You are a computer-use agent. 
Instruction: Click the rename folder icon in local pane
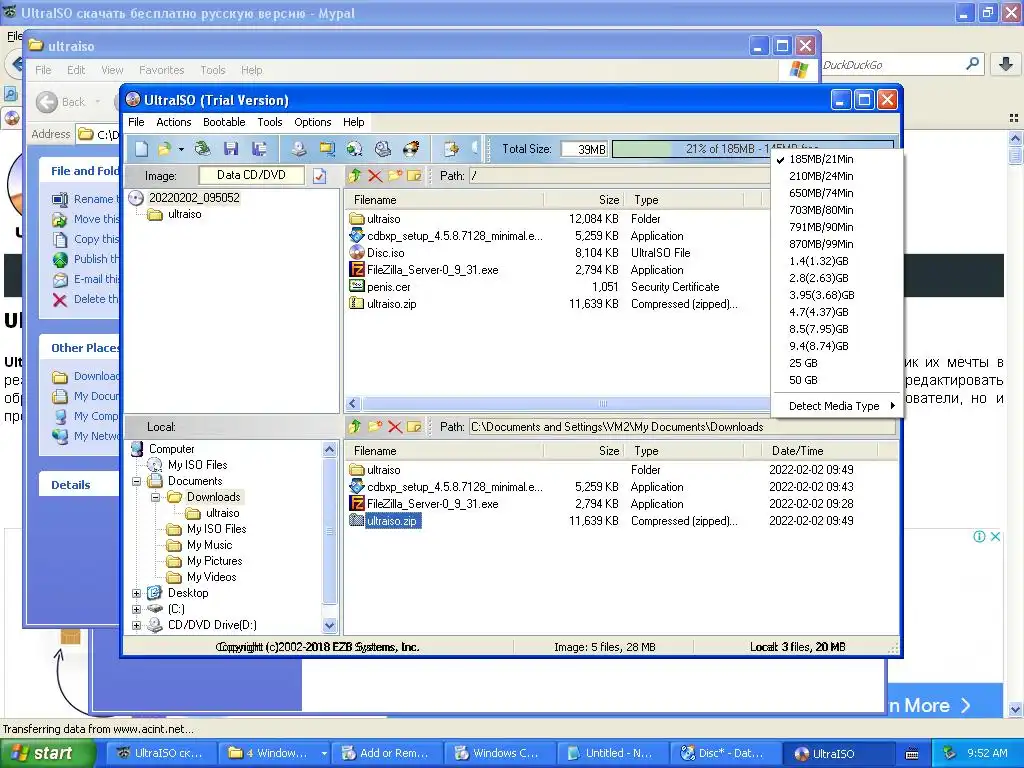414,426
